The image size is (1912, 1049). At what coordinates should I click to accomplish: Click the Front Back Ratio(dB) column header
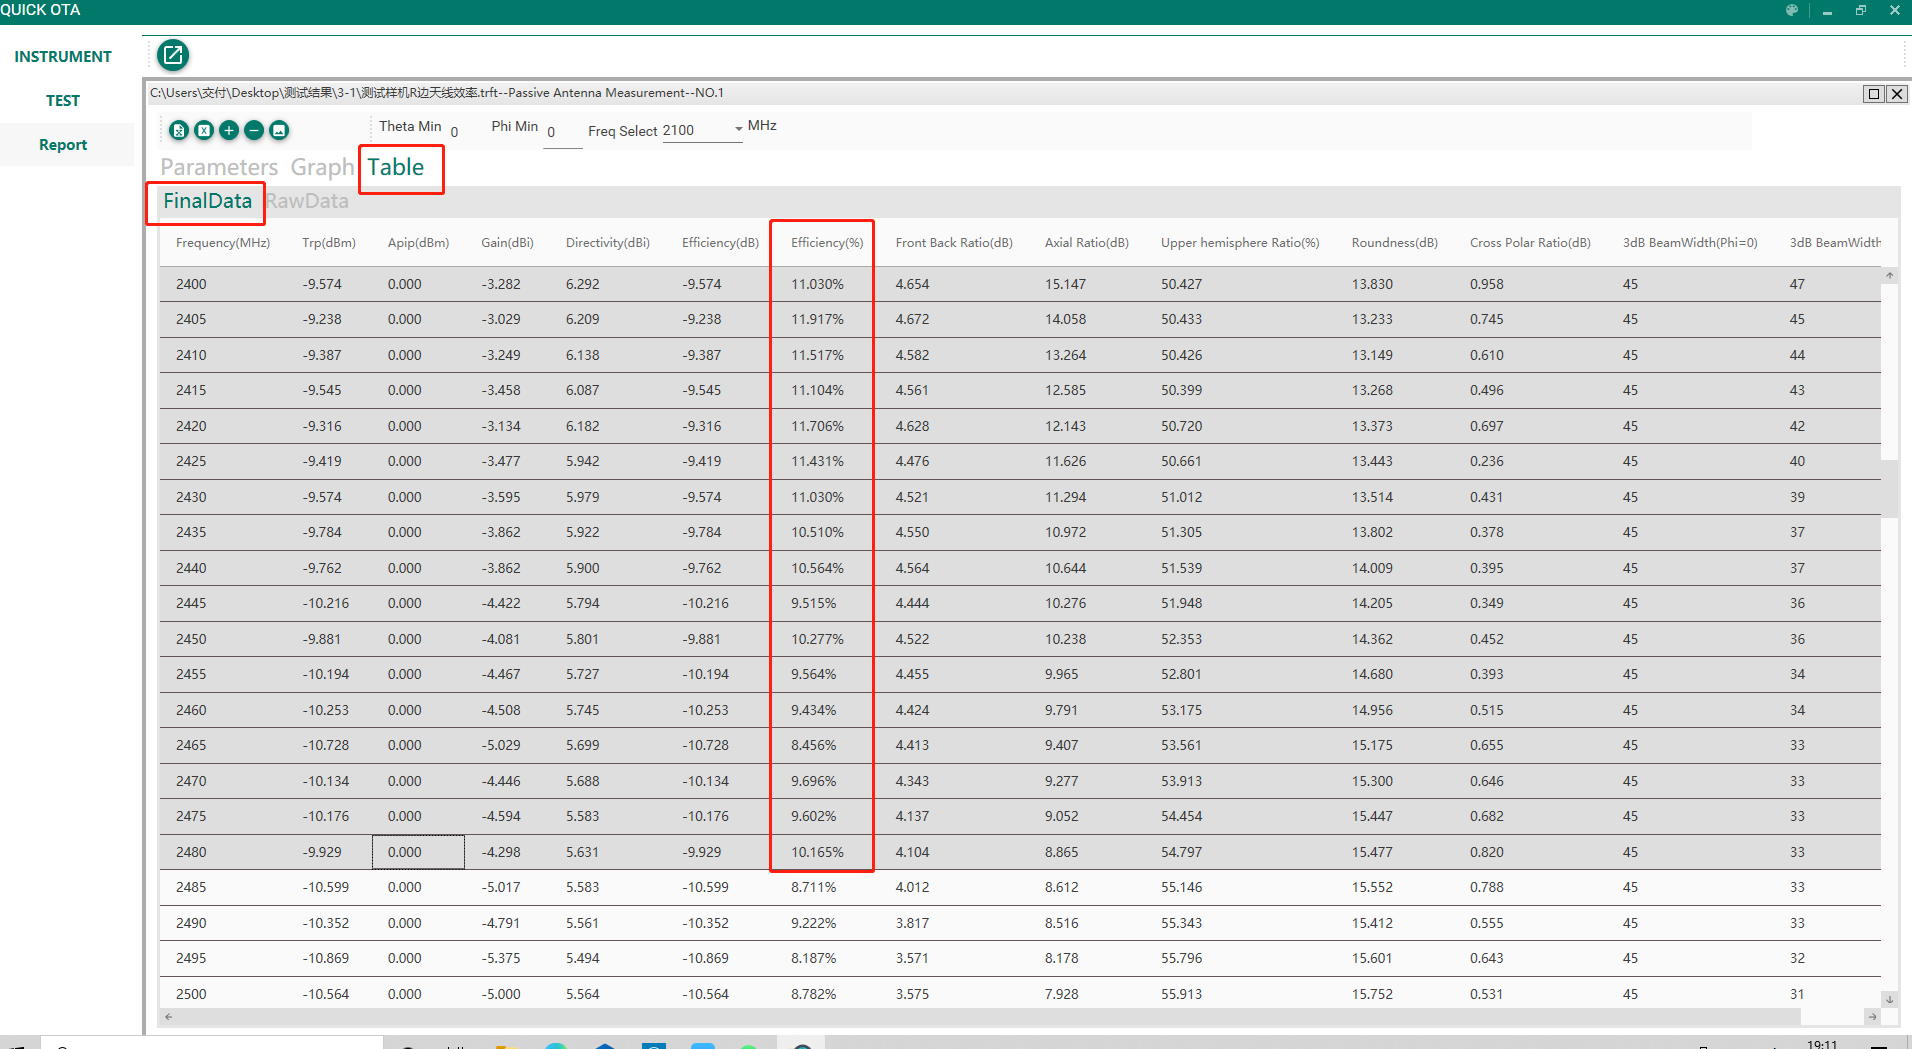[x=954, y=243]
